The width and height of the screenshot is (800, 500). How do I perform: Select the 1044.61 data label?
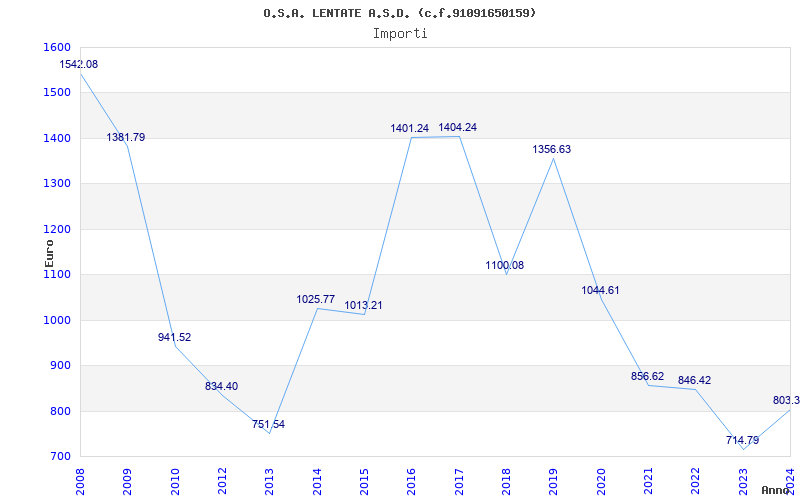tap(600, 290)
